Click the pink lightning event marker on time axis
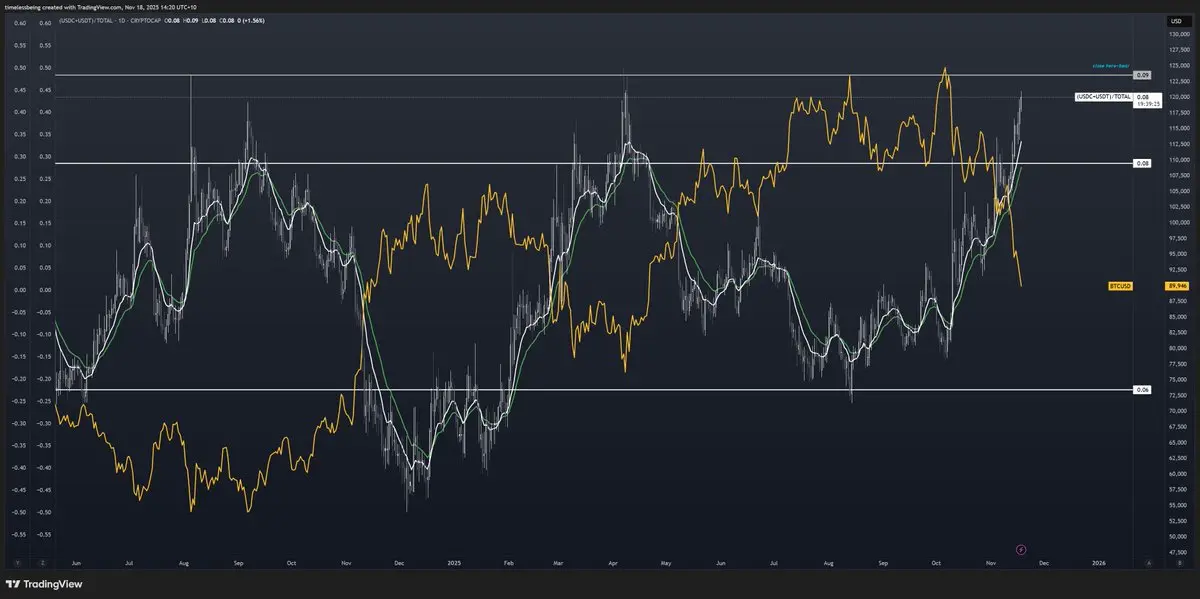The height and width of the screenshot is (599, 1200). pyautogui.click(x=1021, y=548)
